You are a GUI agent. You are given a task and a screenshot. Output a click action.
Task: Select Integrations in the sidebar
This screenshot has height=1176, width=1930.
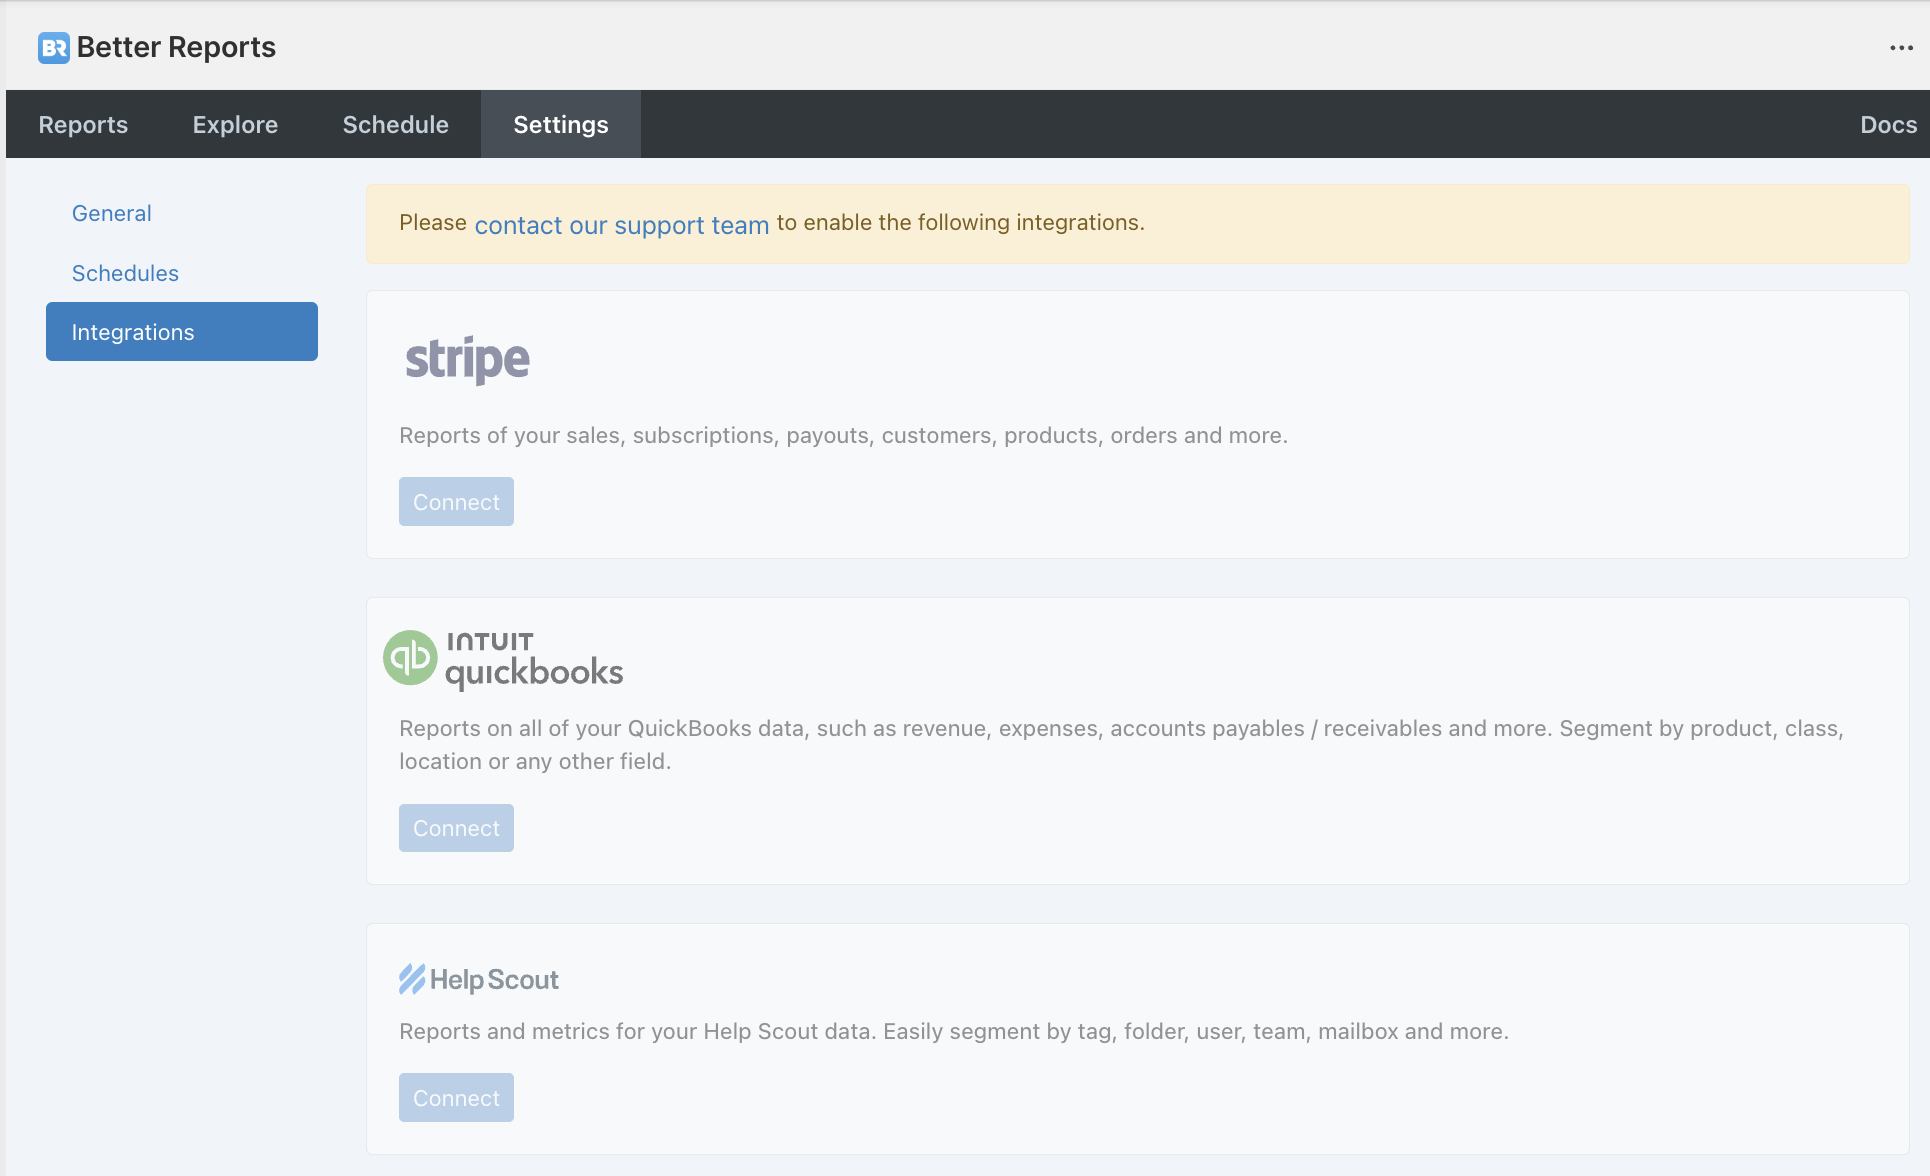[x=181, y=332]
